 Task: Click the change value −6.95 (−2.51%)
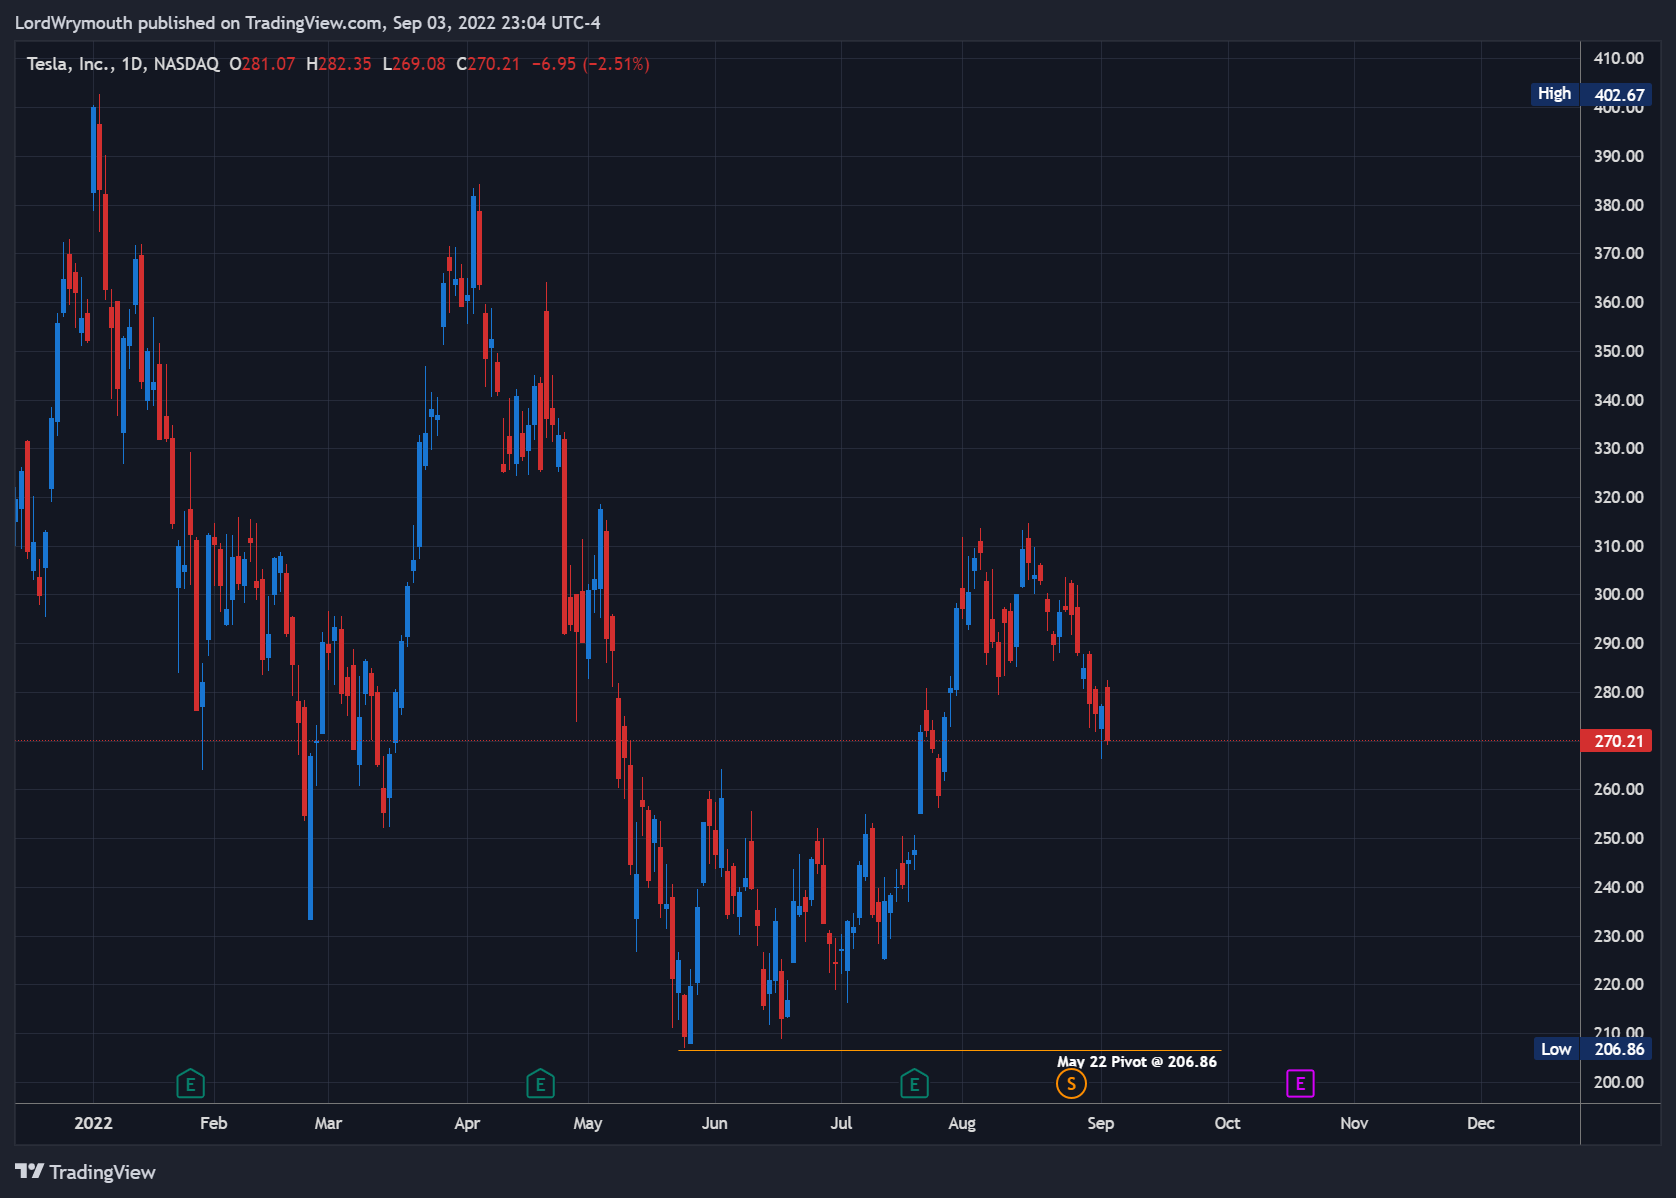coord(590,64)
